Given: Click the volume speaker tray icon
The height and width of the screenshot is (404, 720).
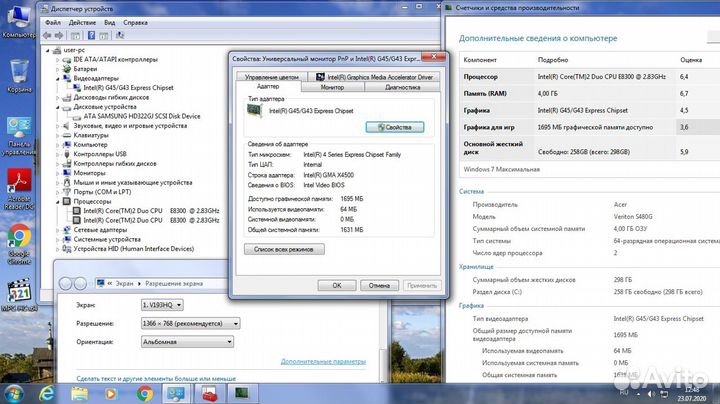Looking at the screenshot, I should (x=651, y=394).
